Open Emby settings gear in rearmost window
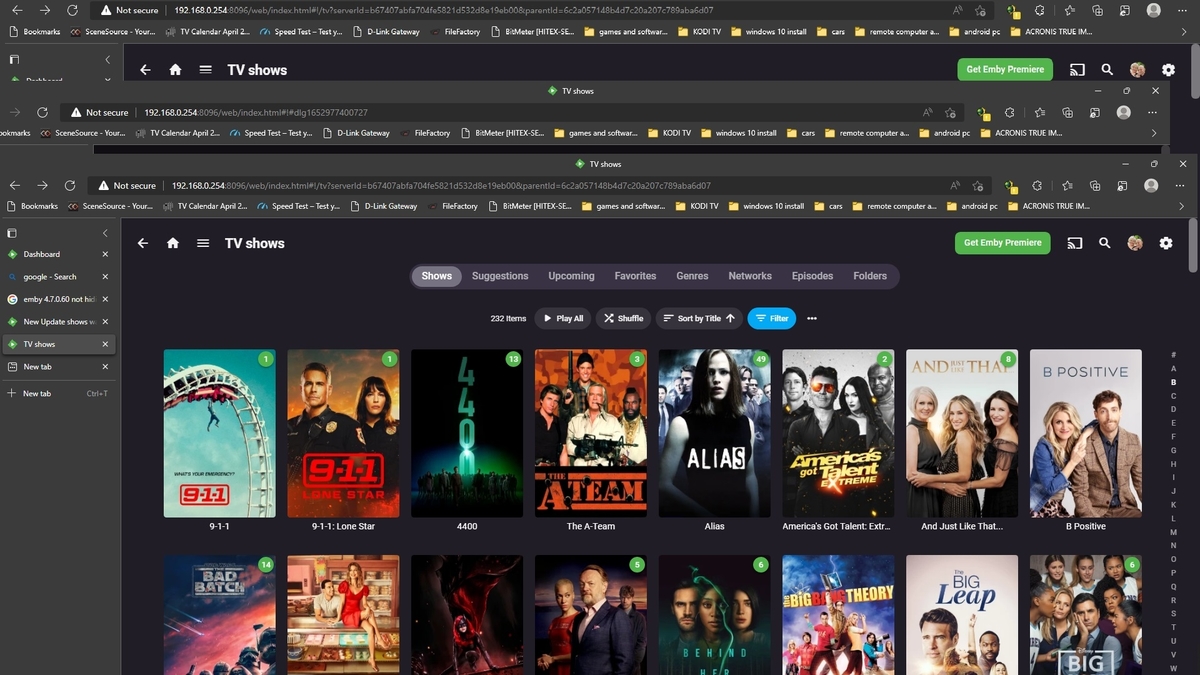The height and width of the screenshot is (675, 1200). click(x=1168, y=70)
